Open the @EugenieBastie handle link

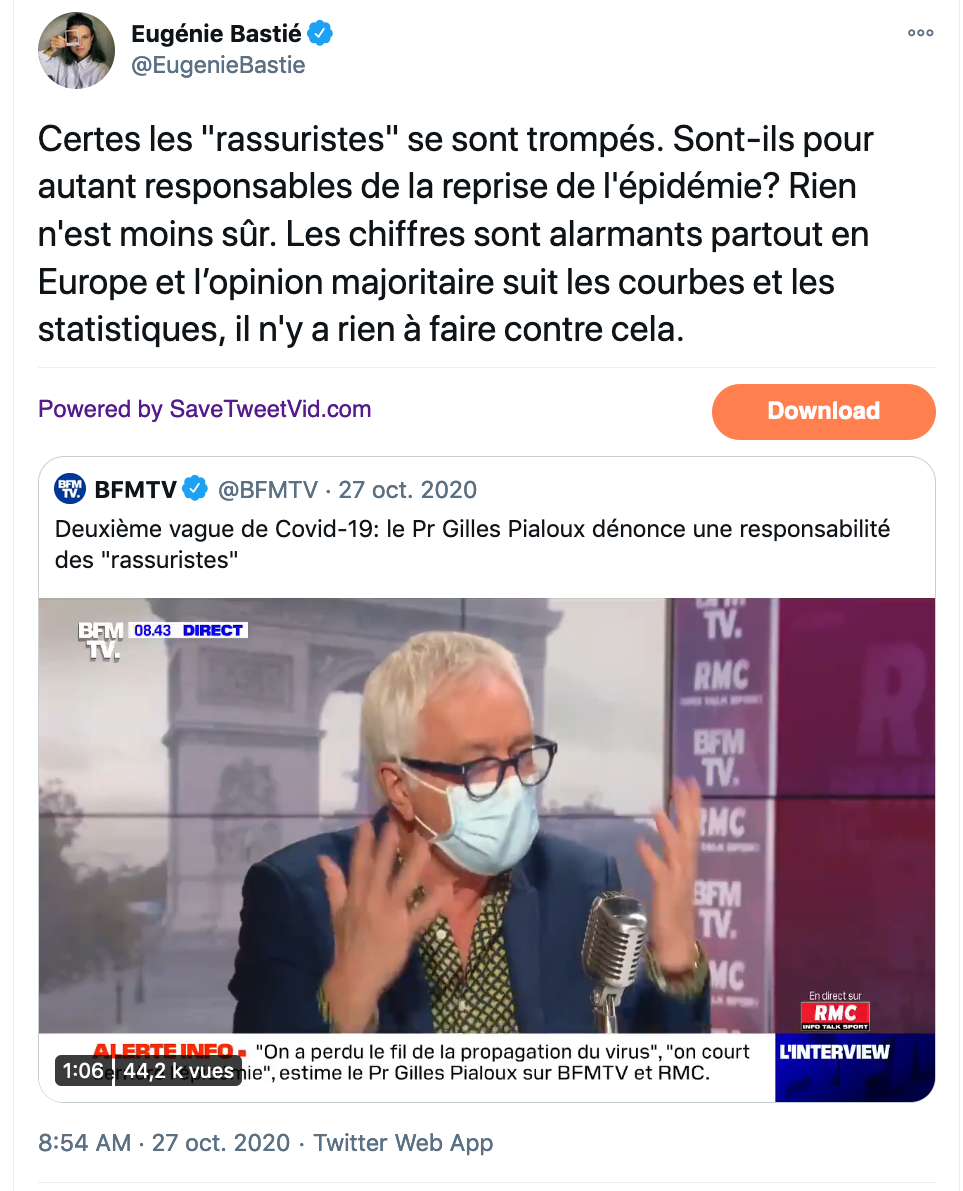[x=218, y=65]
